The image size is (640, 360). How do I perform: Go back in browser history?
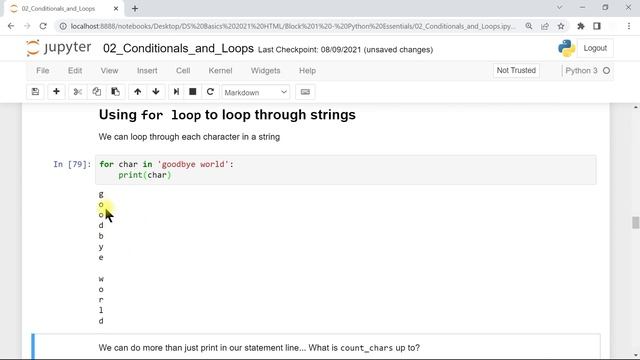pyautogui.click(x=11, y=26)
